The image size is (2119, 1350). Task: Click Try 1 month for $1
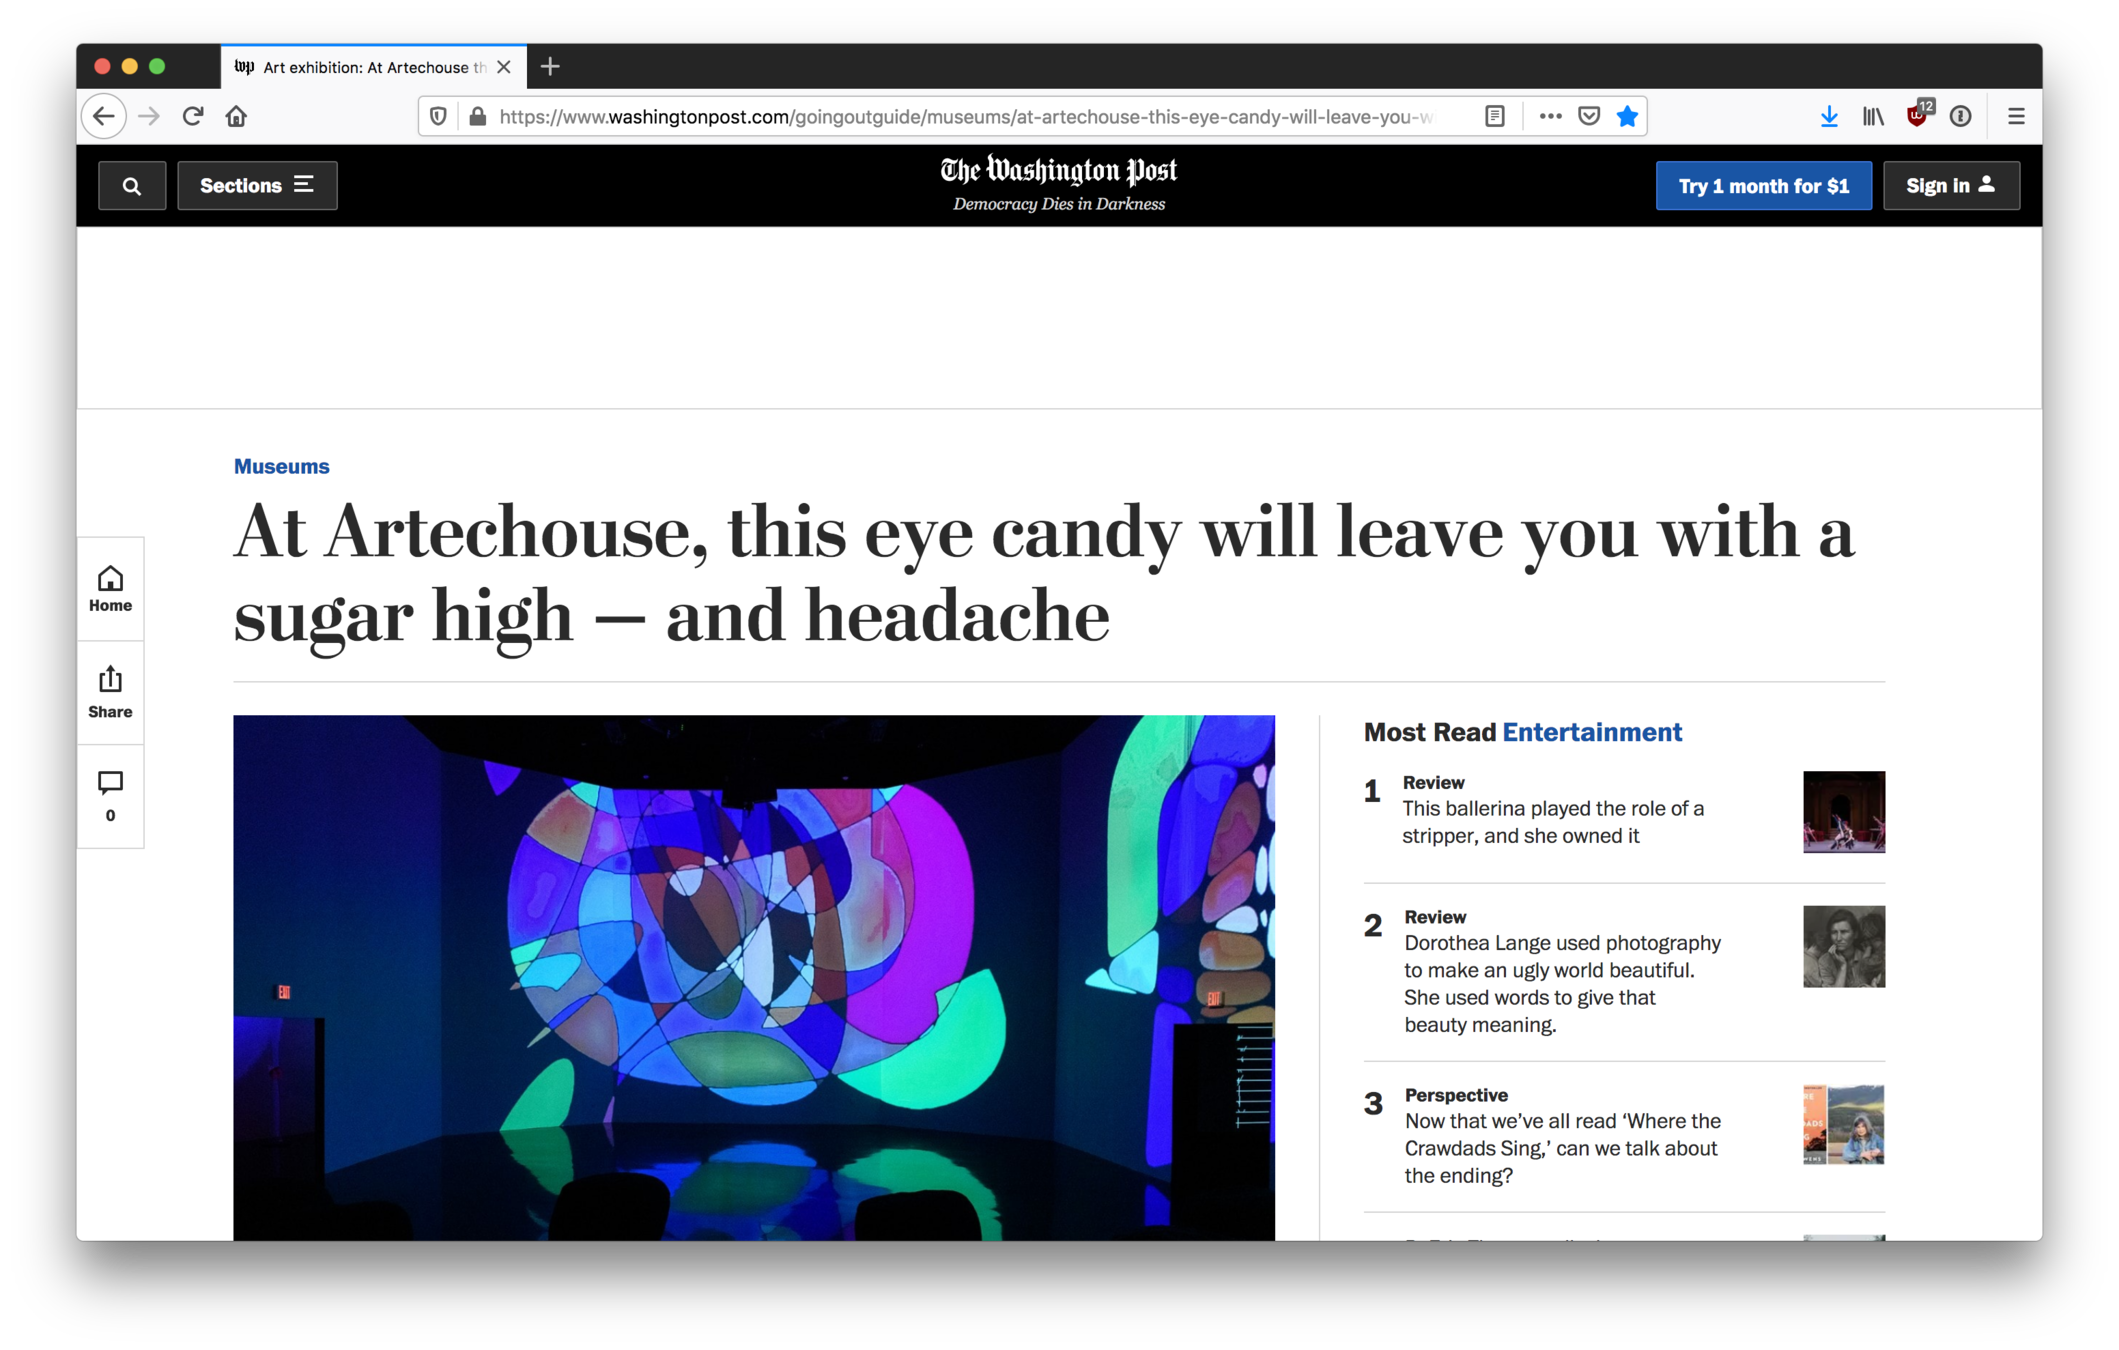point(1763,186)
